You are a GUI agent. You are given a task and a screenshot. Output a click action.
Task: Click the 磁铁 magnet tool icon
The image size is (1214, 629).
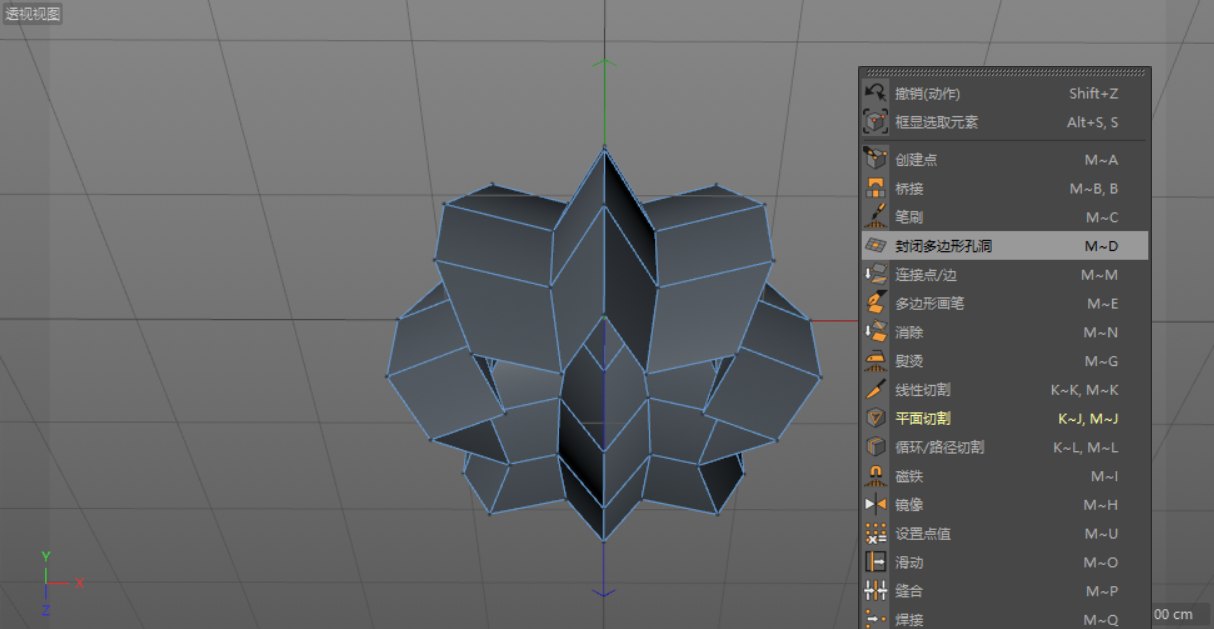pyautogui.click(x=875, y=476)
